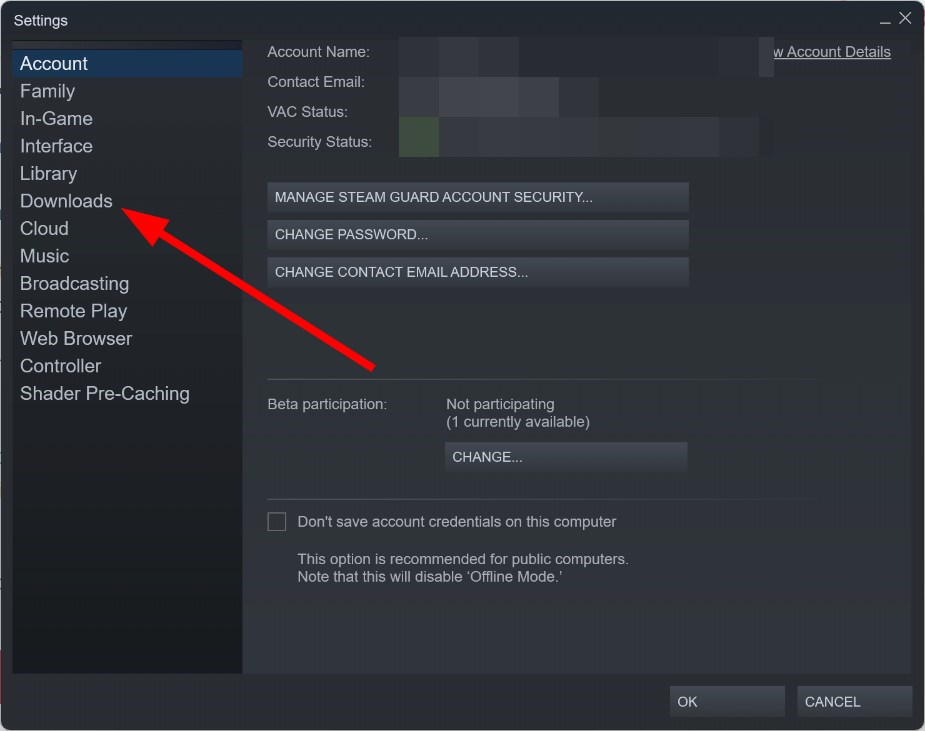Select the Account settings category
The image size is (925, 731).
(x=127, y=63)
